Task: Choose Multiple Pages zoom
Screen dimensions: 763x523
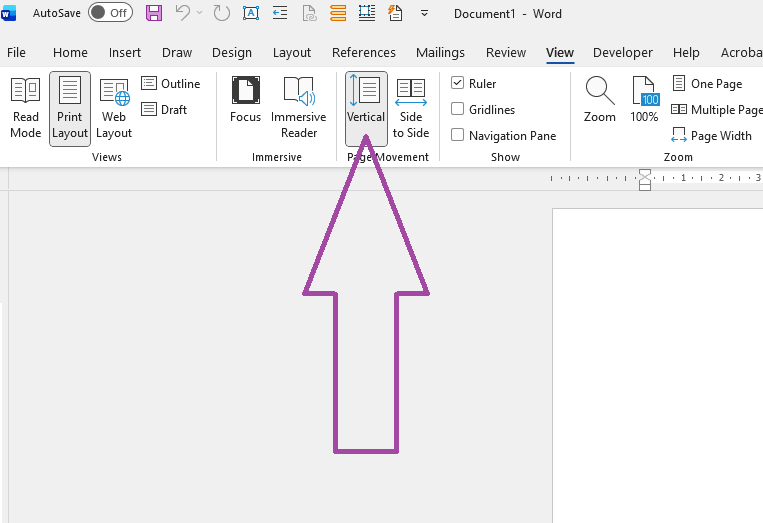Action: [x=717, y=109]
